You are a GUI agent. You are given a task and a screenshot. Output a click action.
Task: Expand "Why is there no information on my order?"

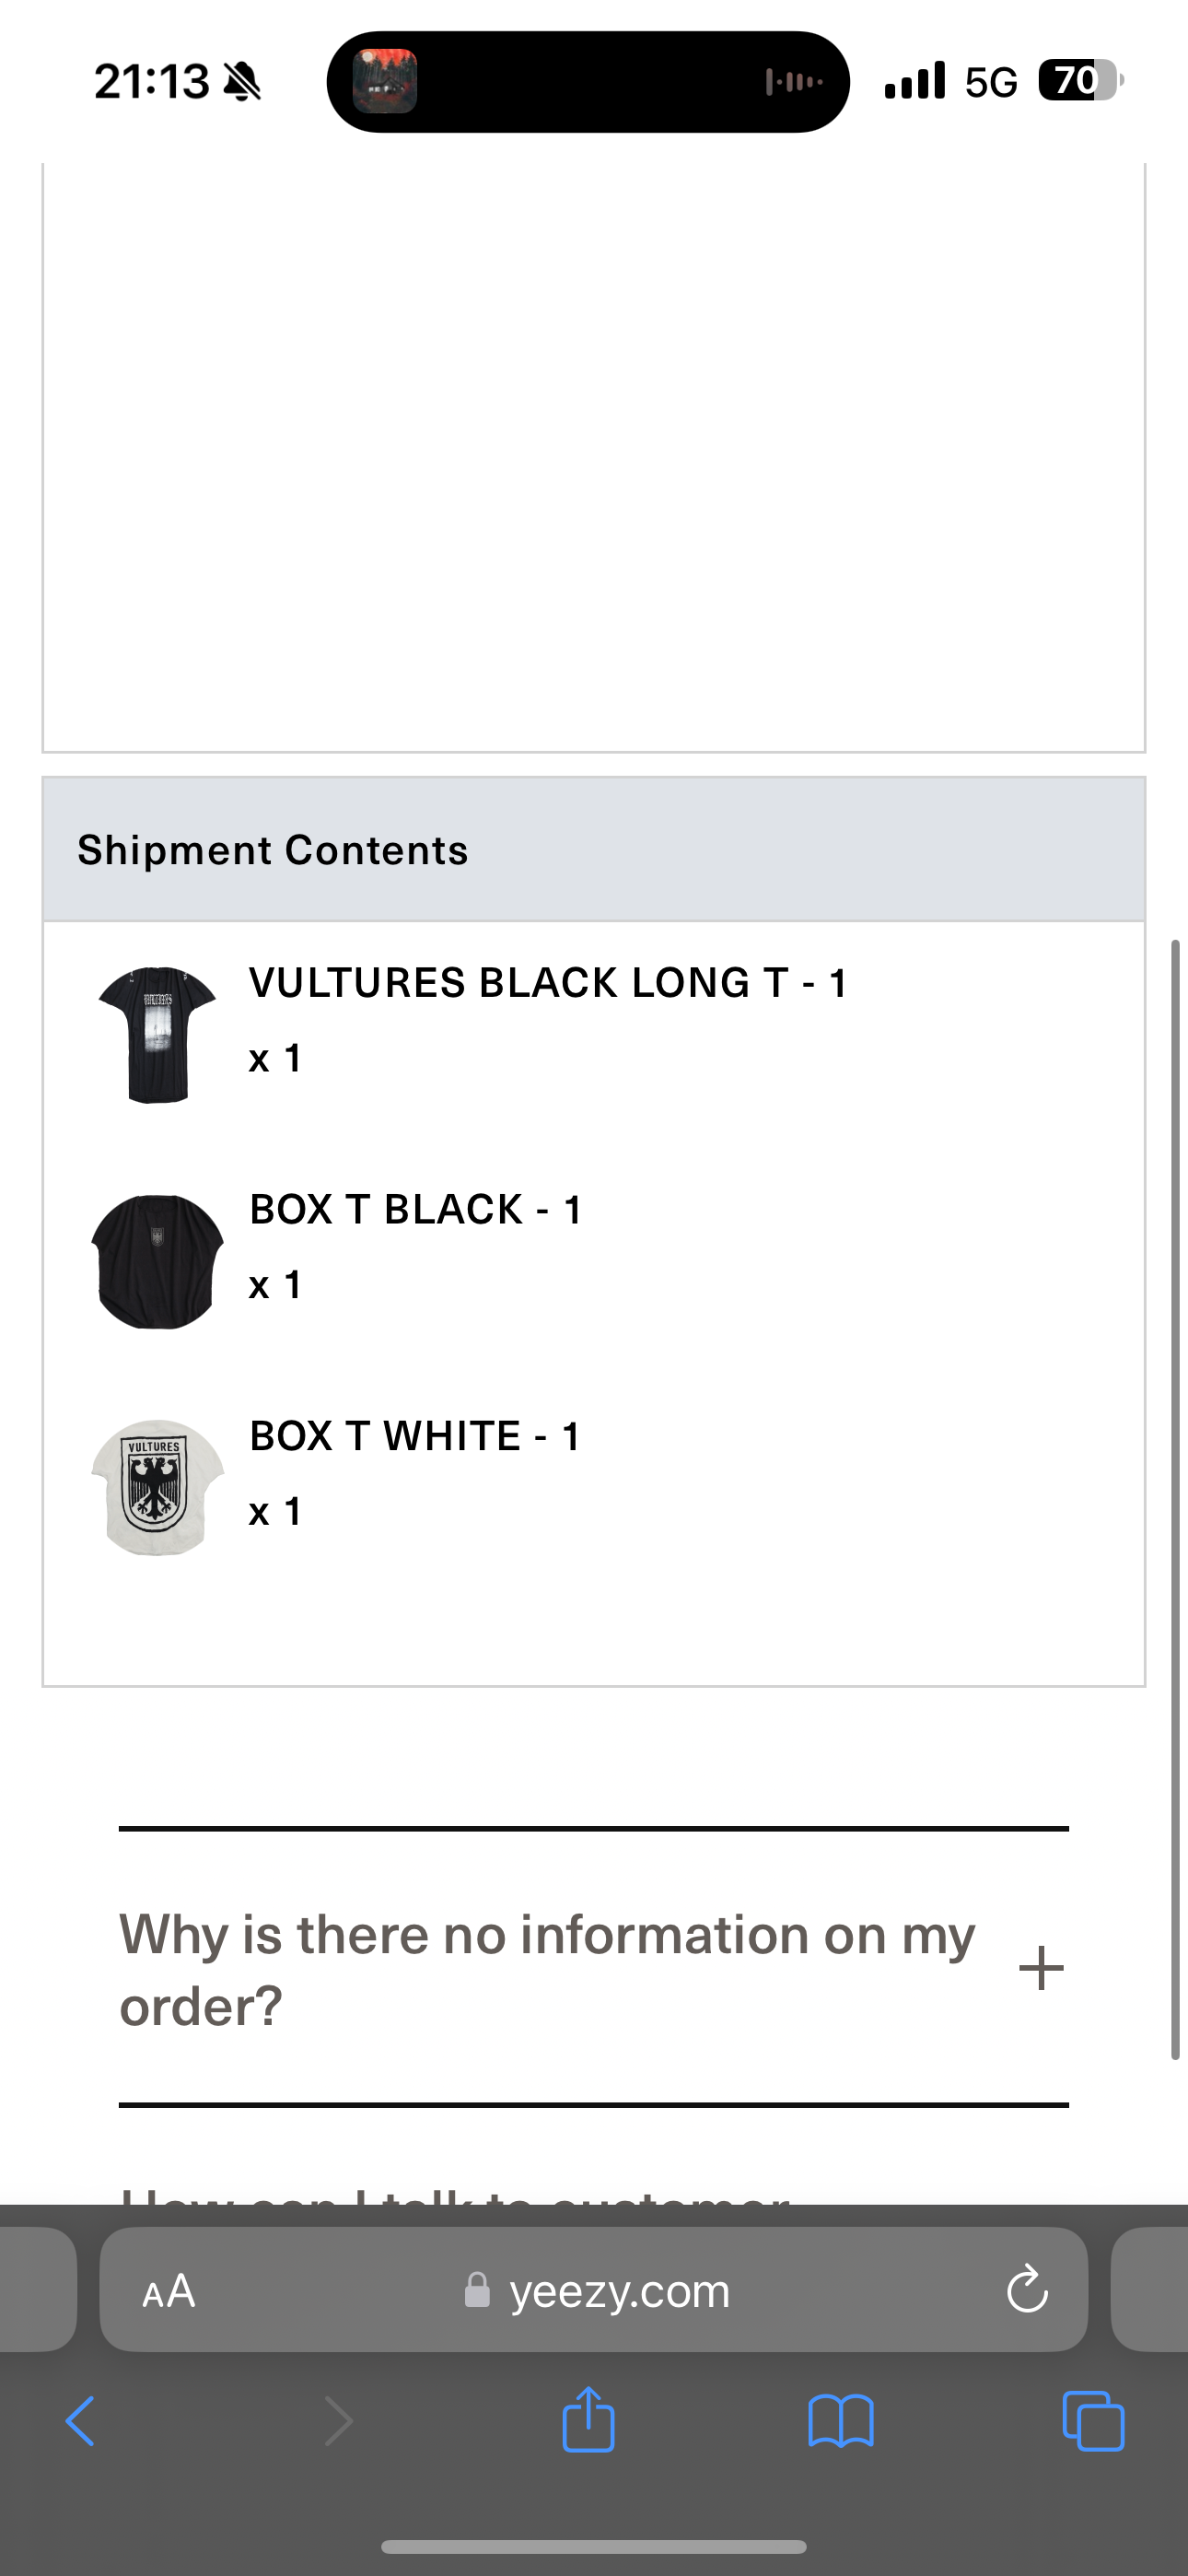pos(547,1969)
